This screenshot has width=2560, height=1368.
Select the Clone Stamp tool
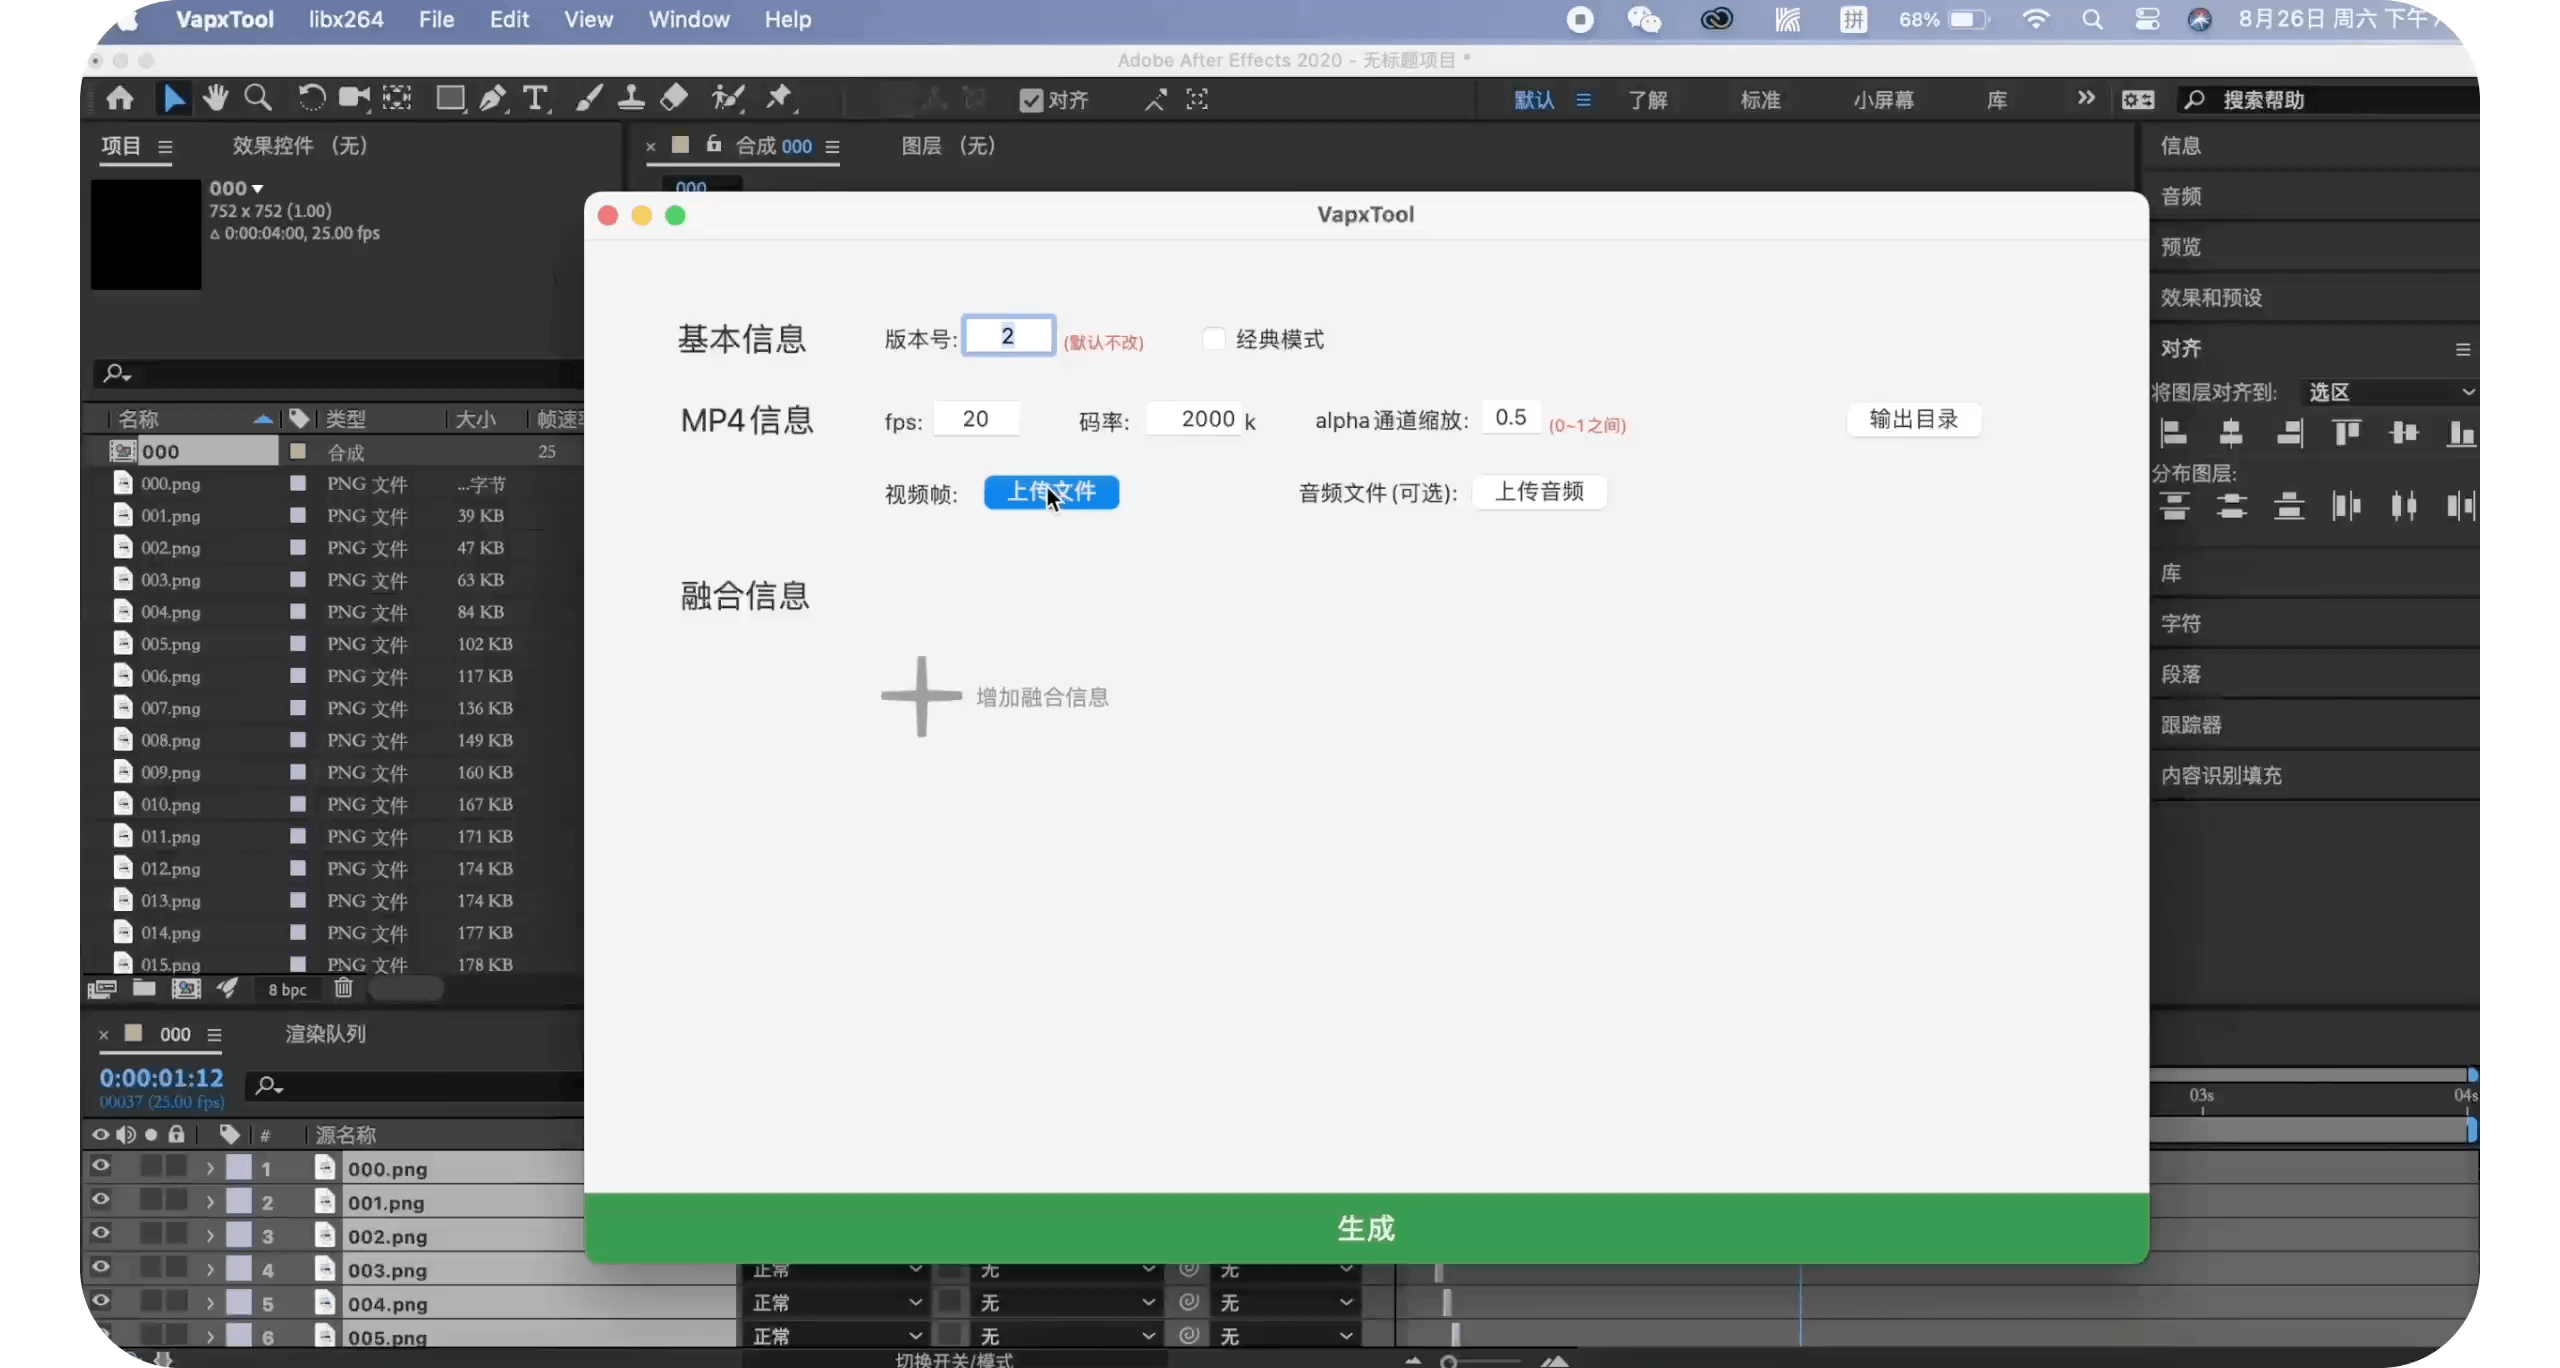click(632, 97)
